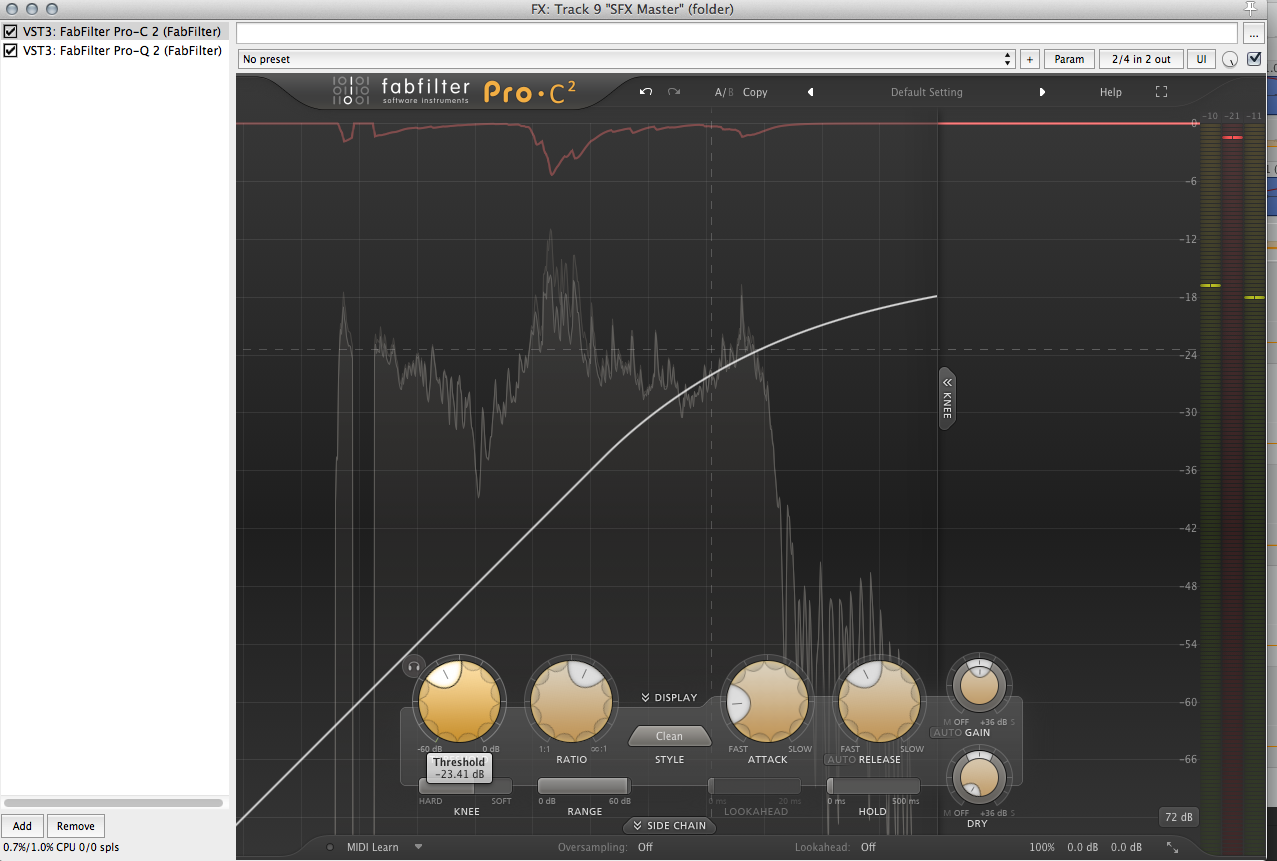Screen dimensions: 1277x861
Task: Click the pin window icon in title bar
Action: [1252, 8]
